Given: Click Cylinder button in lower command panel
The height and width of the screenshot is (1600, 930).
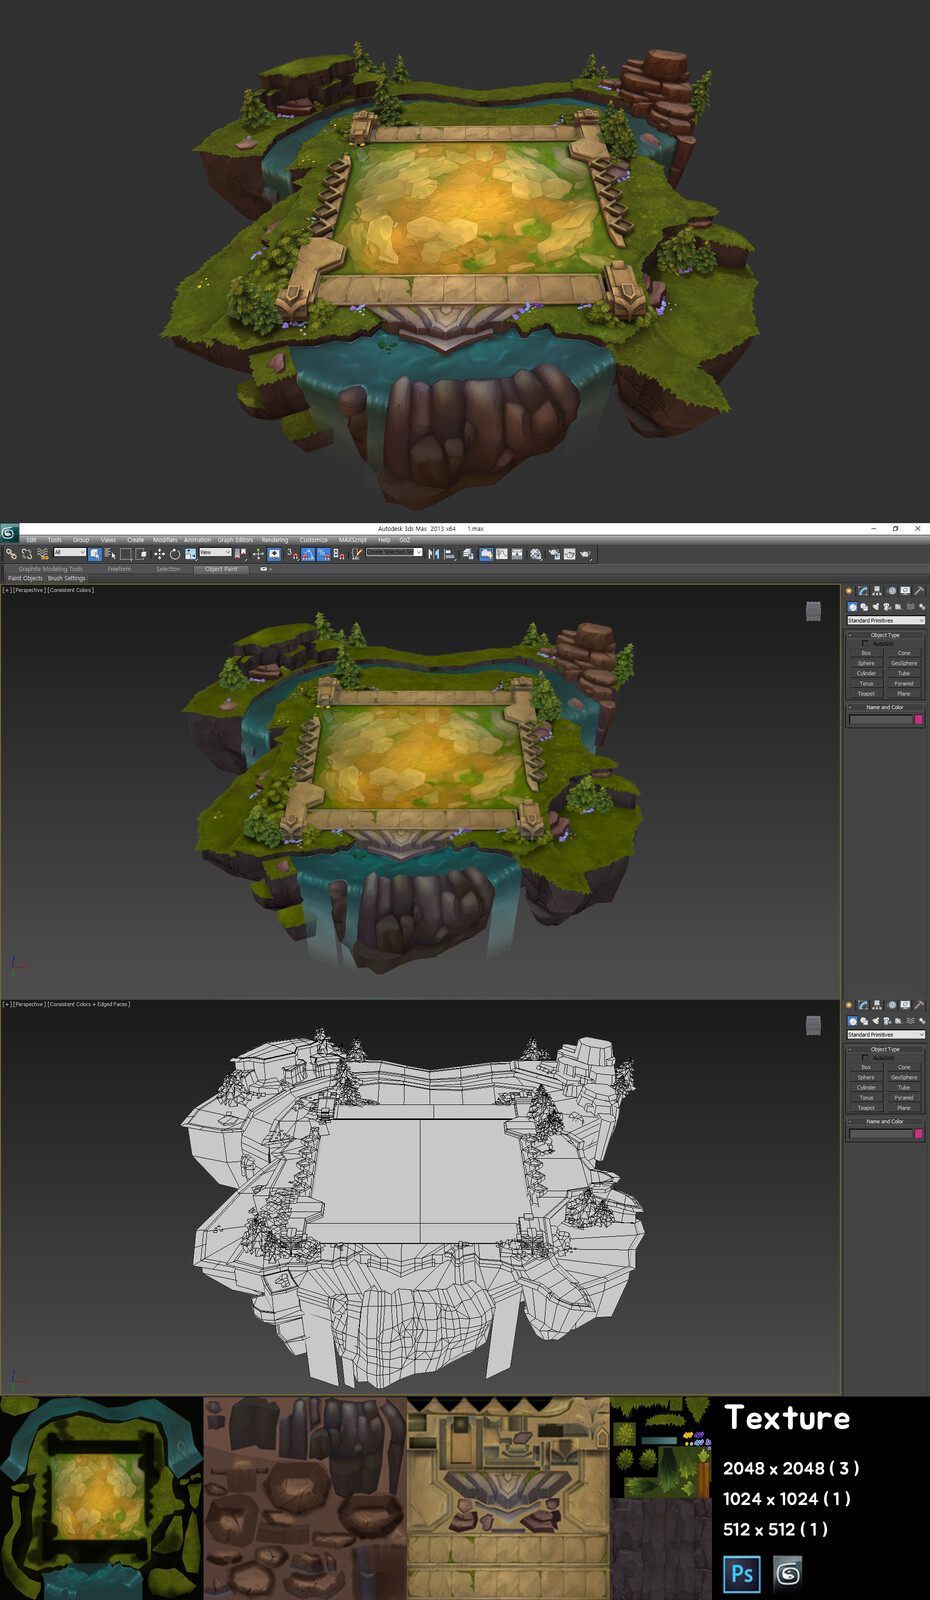Looking at the screenshot, I should 866,1087.
